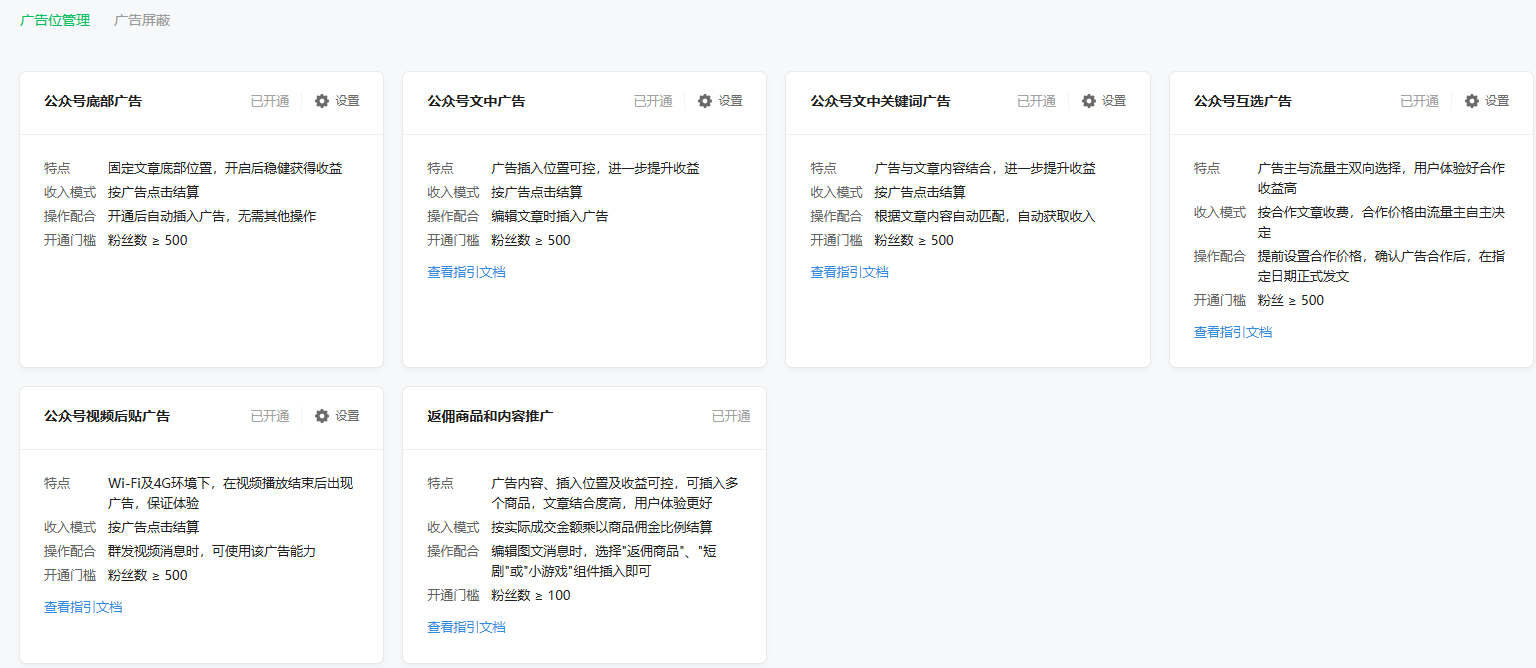Click text 广告插入位置可控，进一步提升收益

tap(595, 168)
